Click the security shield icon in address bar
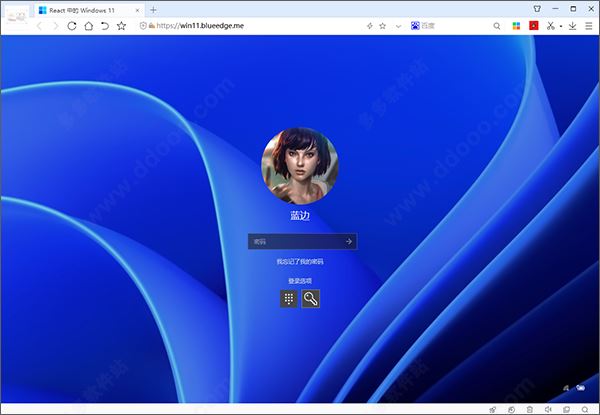This screenshot has width=600, height=415. click(143, 26)
